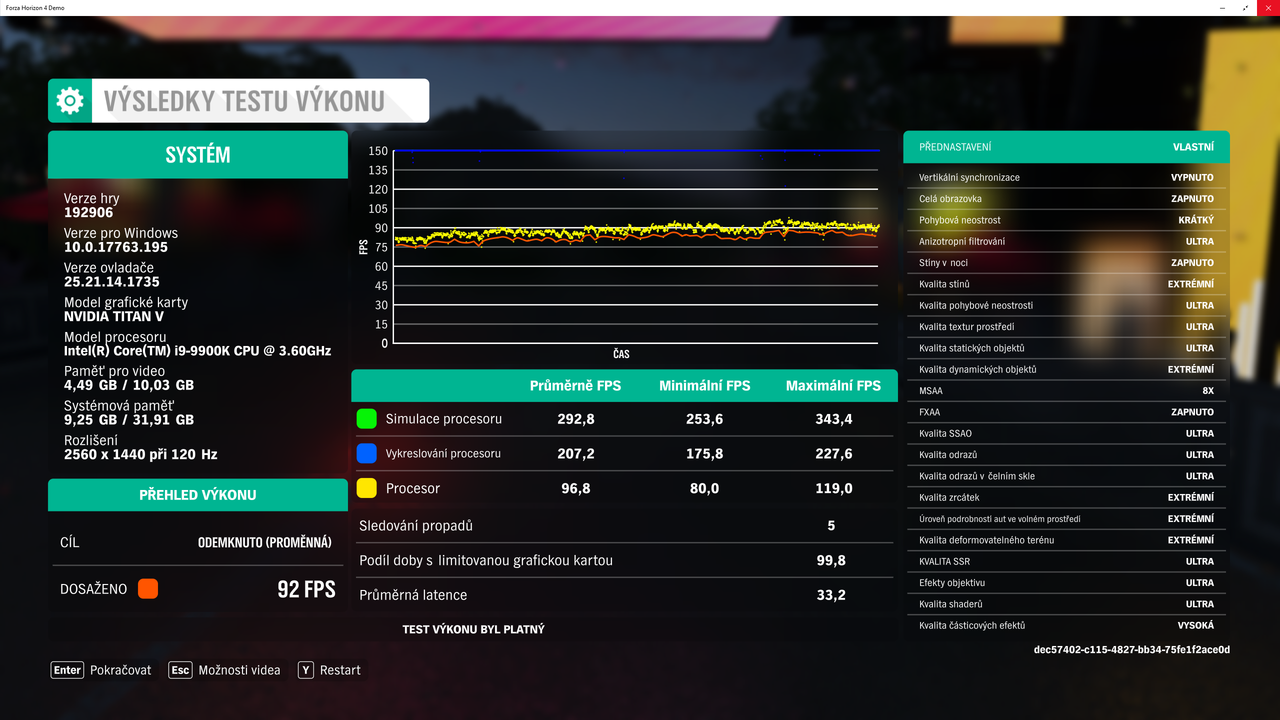Click the Celá obrazovka Zapnuto setting
Screen dimensions: 1280x720
1066,199
